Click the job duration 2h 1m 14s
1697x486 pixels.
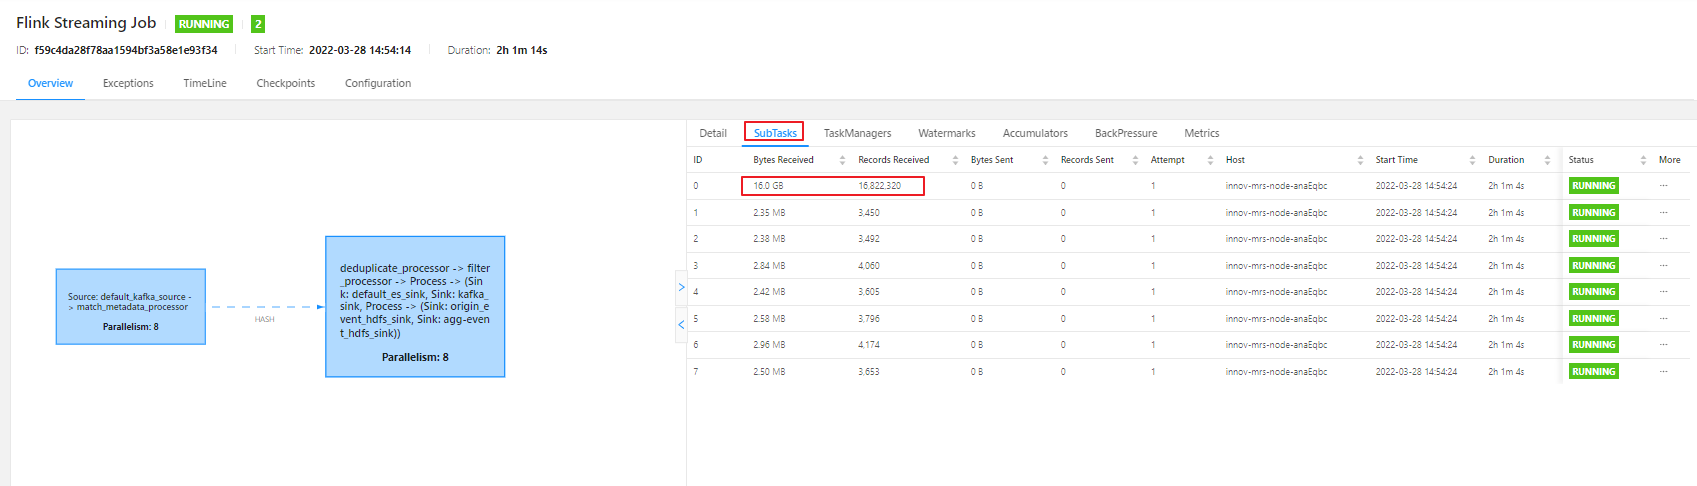522,50
